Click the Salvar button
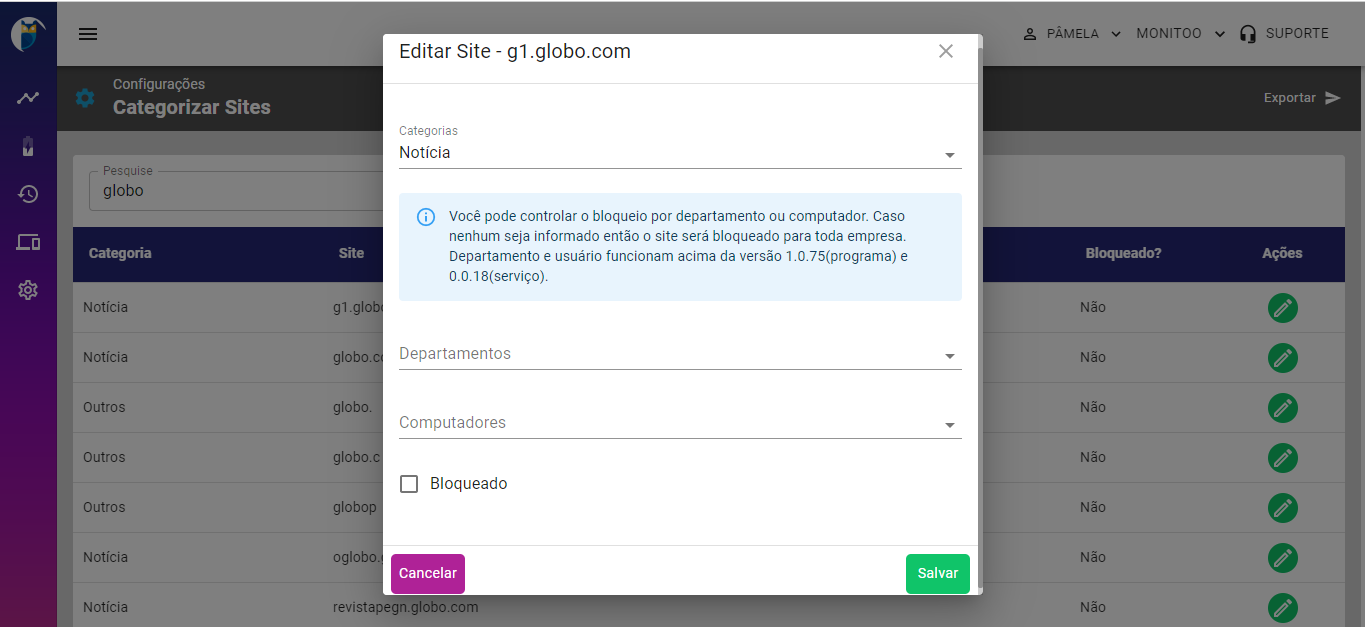 pyautogui.click(x=937, y=573)
